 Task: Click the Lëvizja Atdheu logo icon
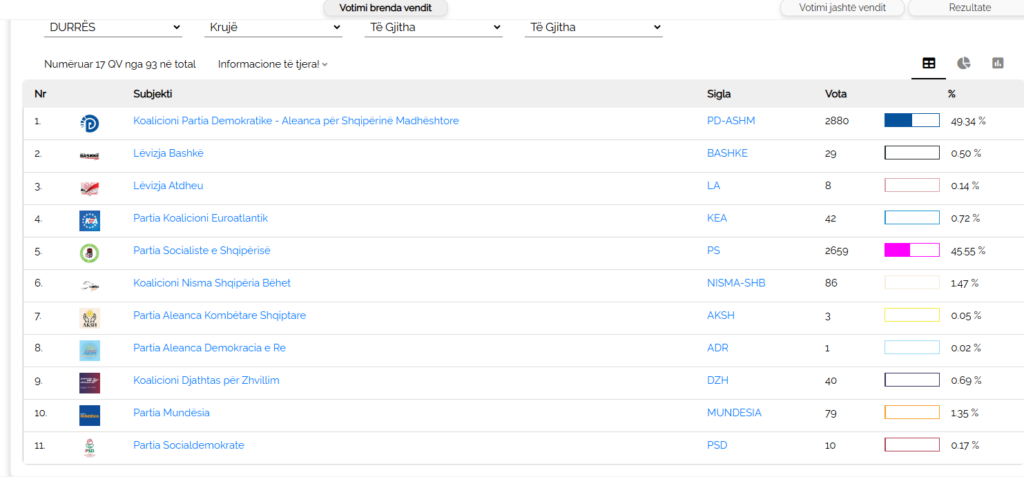[x=89, y=187]
